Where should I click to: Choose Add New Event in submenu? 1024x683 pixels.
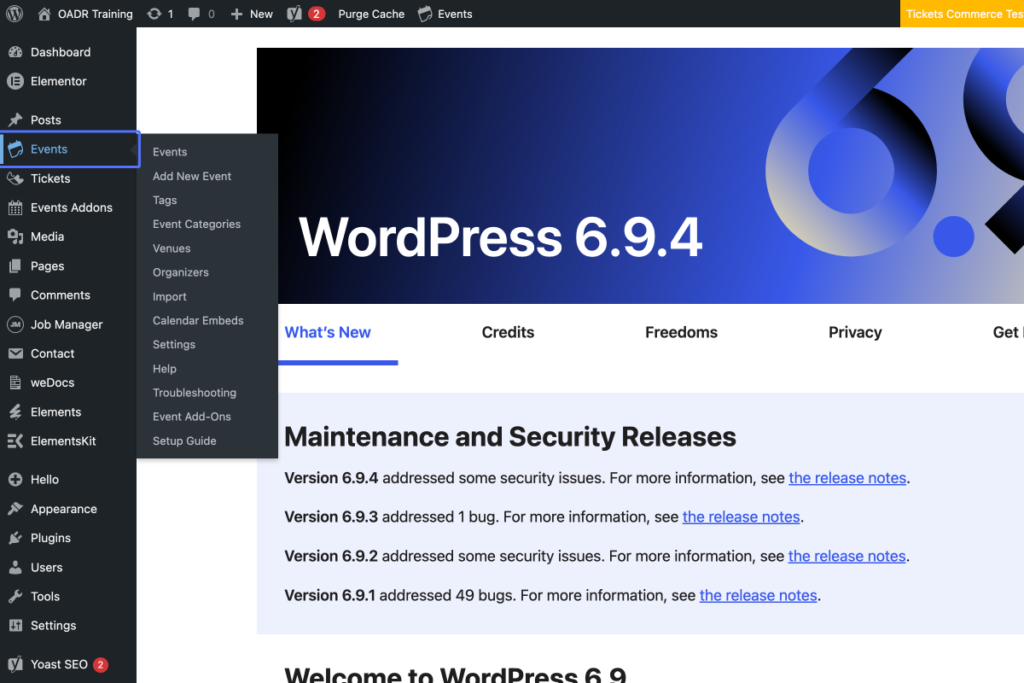192,176
